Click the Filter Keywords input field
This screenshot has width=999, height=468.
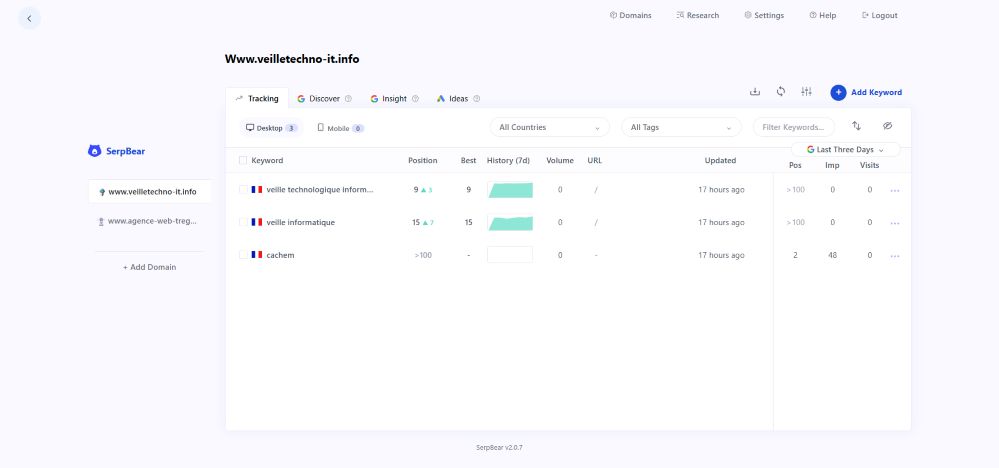(x=794, y=127)
